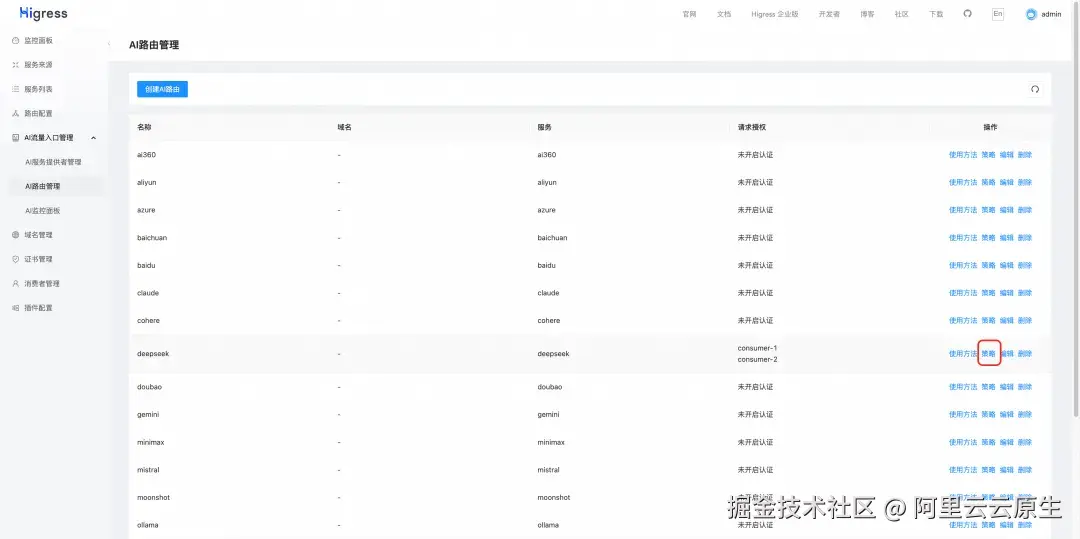1080x539 pixels.
Task: Open 社区 link in top navigation
Action: point(902,14)
